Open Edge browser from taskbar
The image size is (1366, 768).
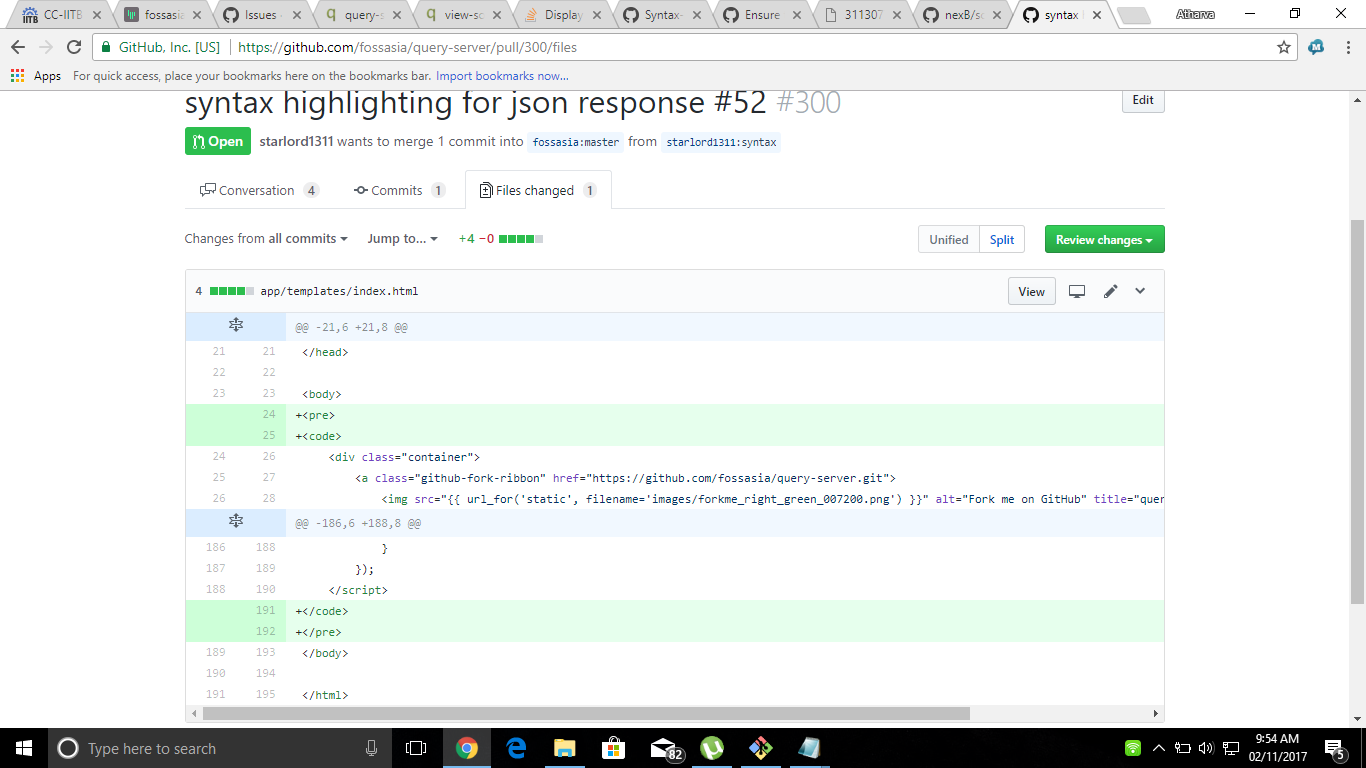(516, 748)
